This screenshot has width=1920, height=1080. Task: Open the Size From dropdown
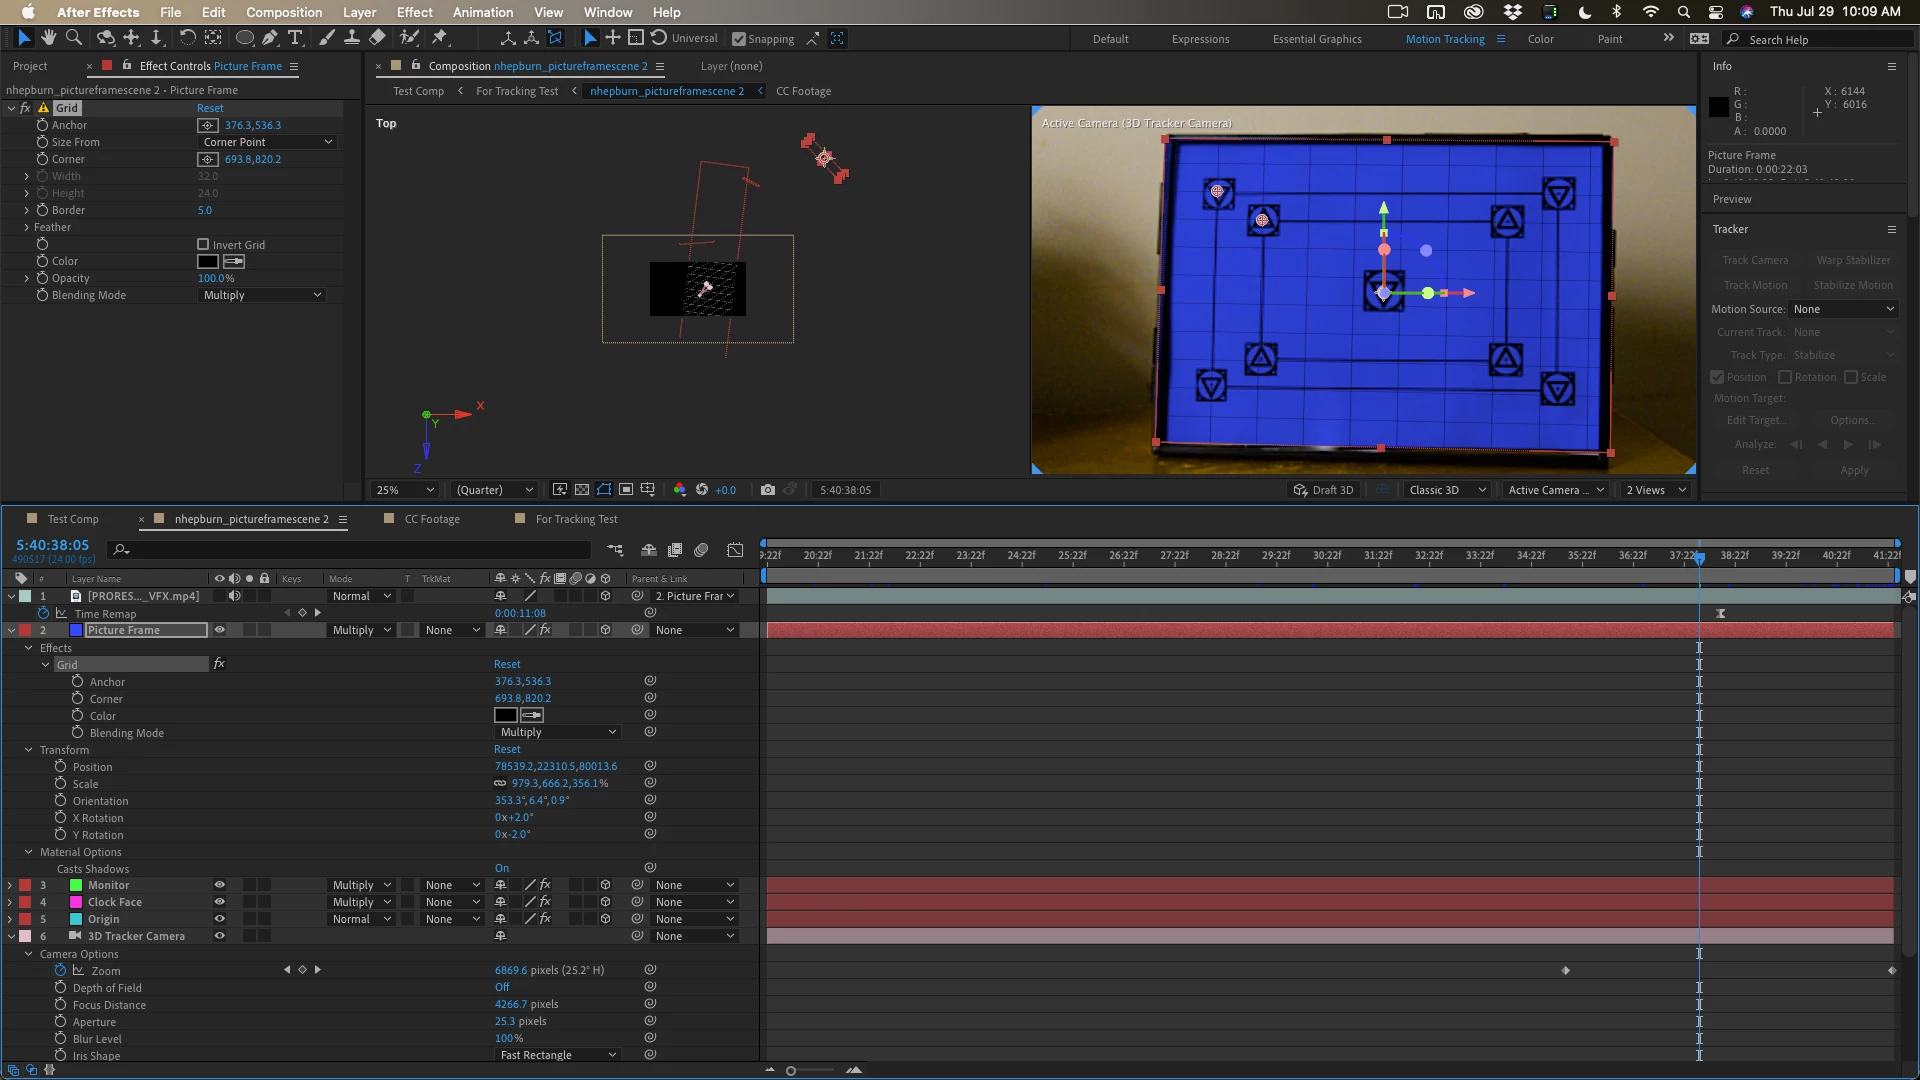(267, 142)
